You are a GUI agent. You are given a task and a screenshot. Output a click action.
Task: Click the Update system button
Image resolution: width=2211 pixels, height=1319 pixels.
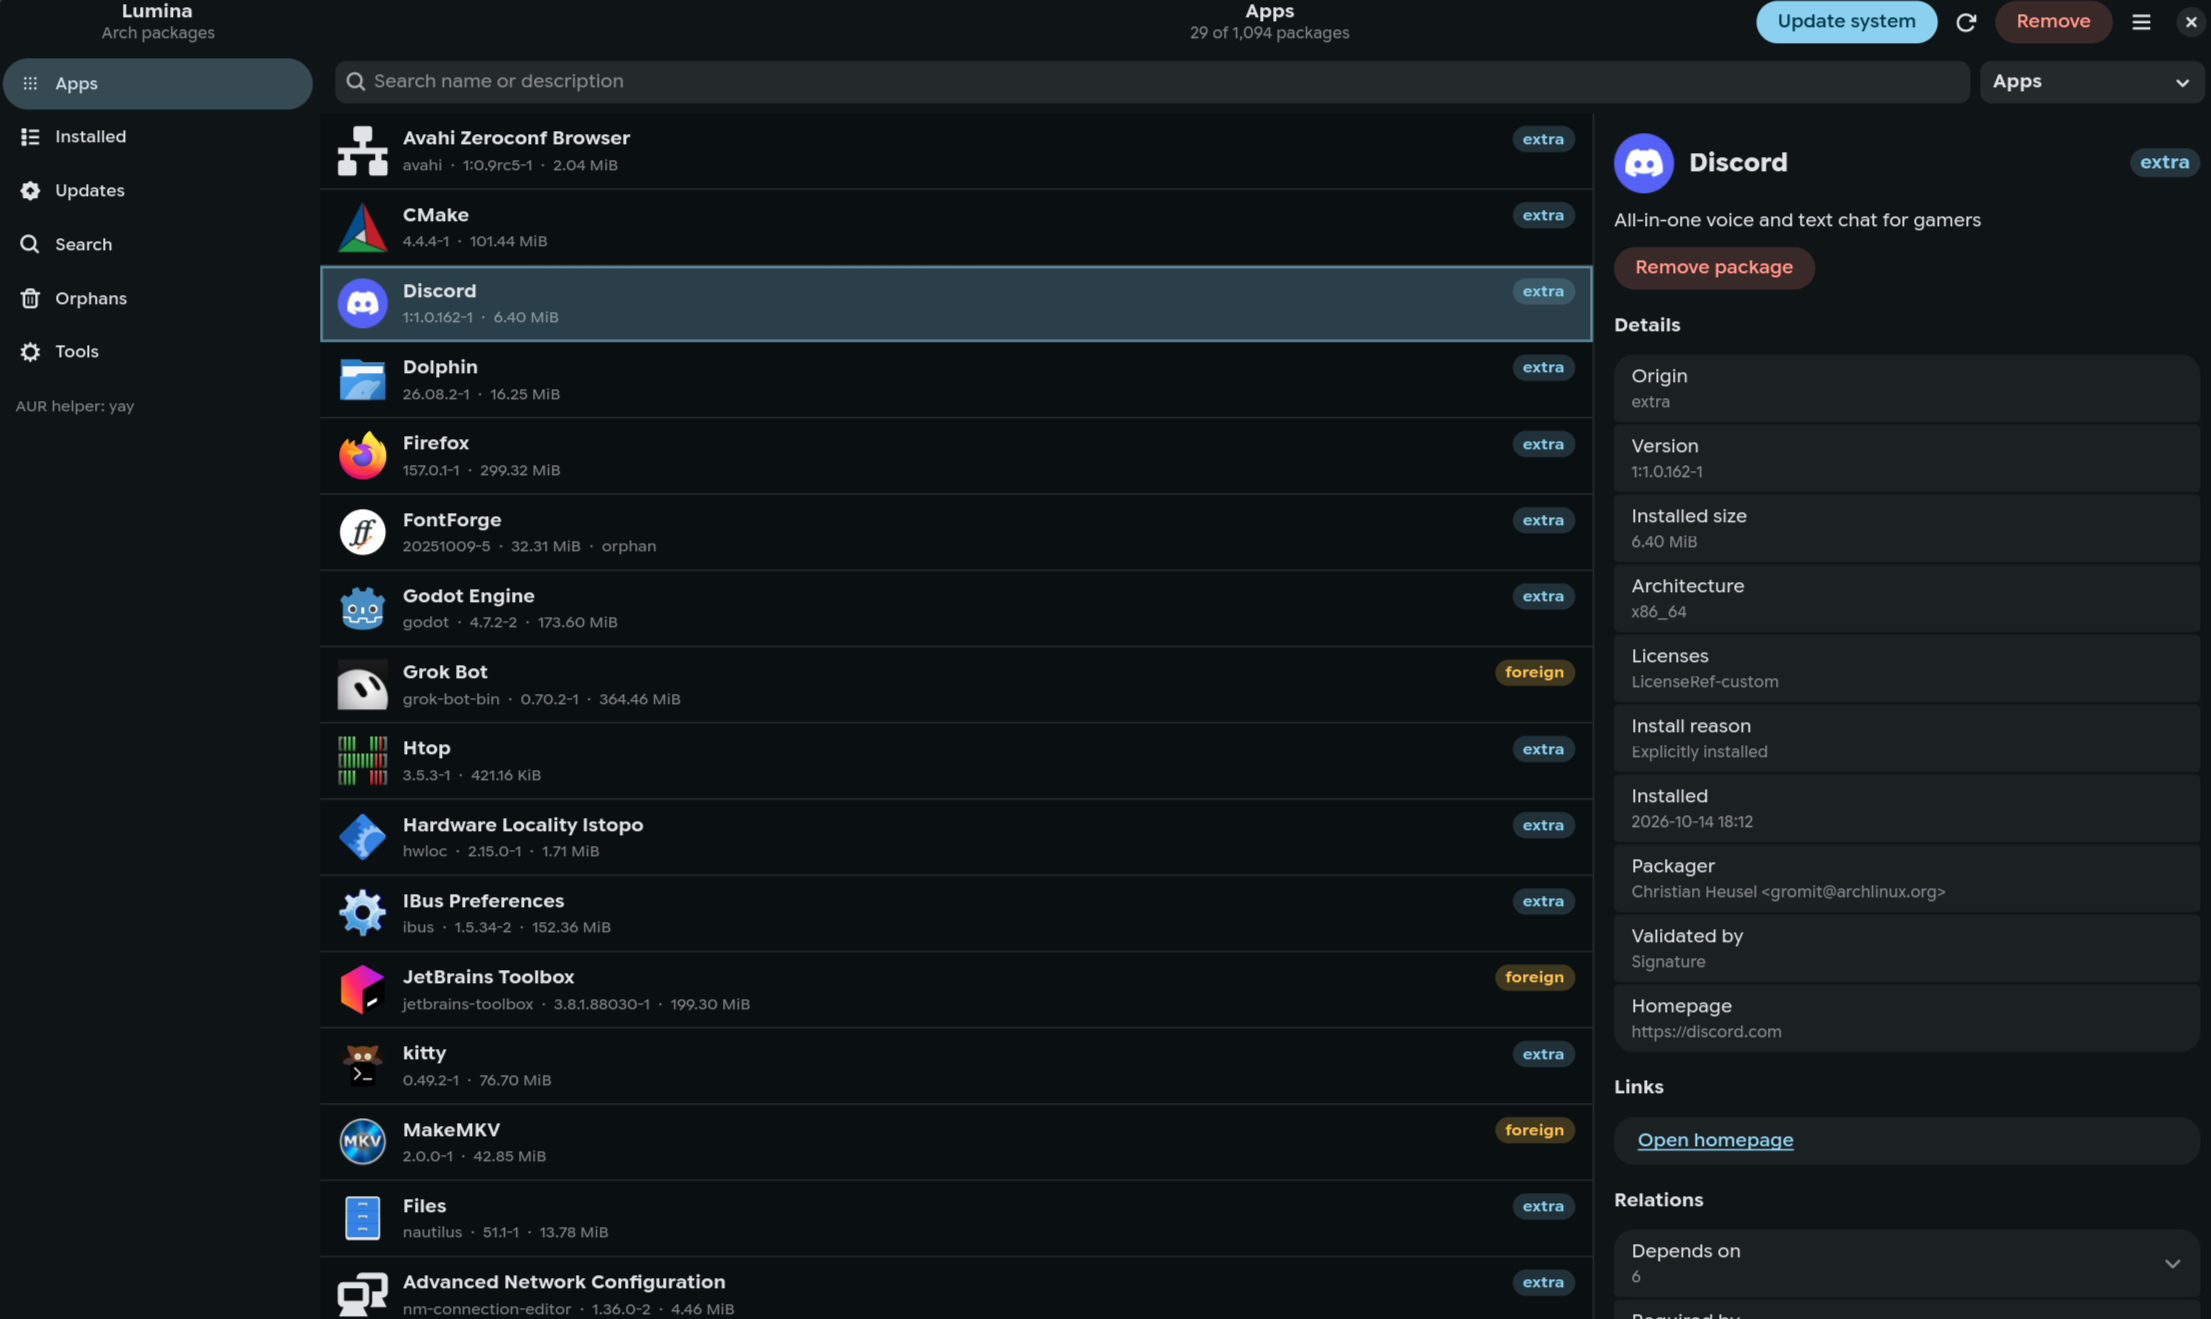pyautogui.click(x=1846, y=22)
